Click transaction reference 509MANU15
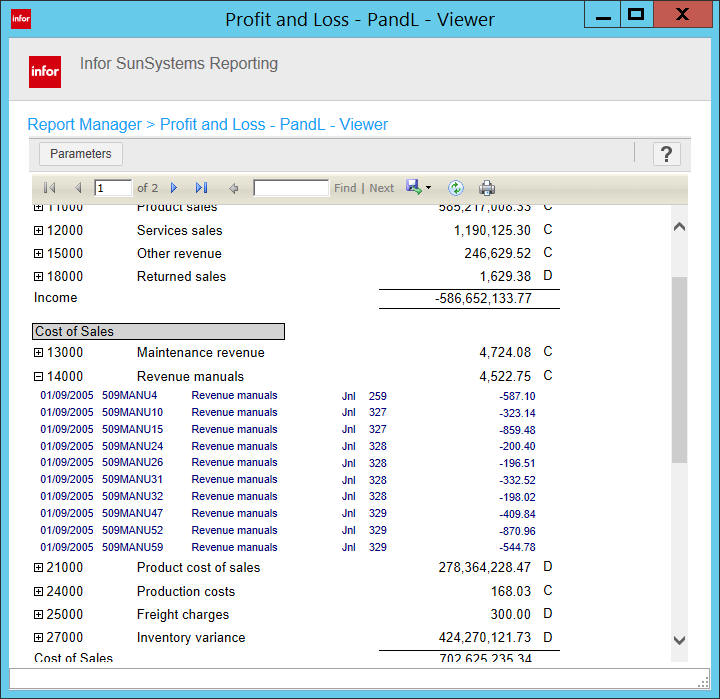This screenshot has width=720, height=699. click(132, 429)
